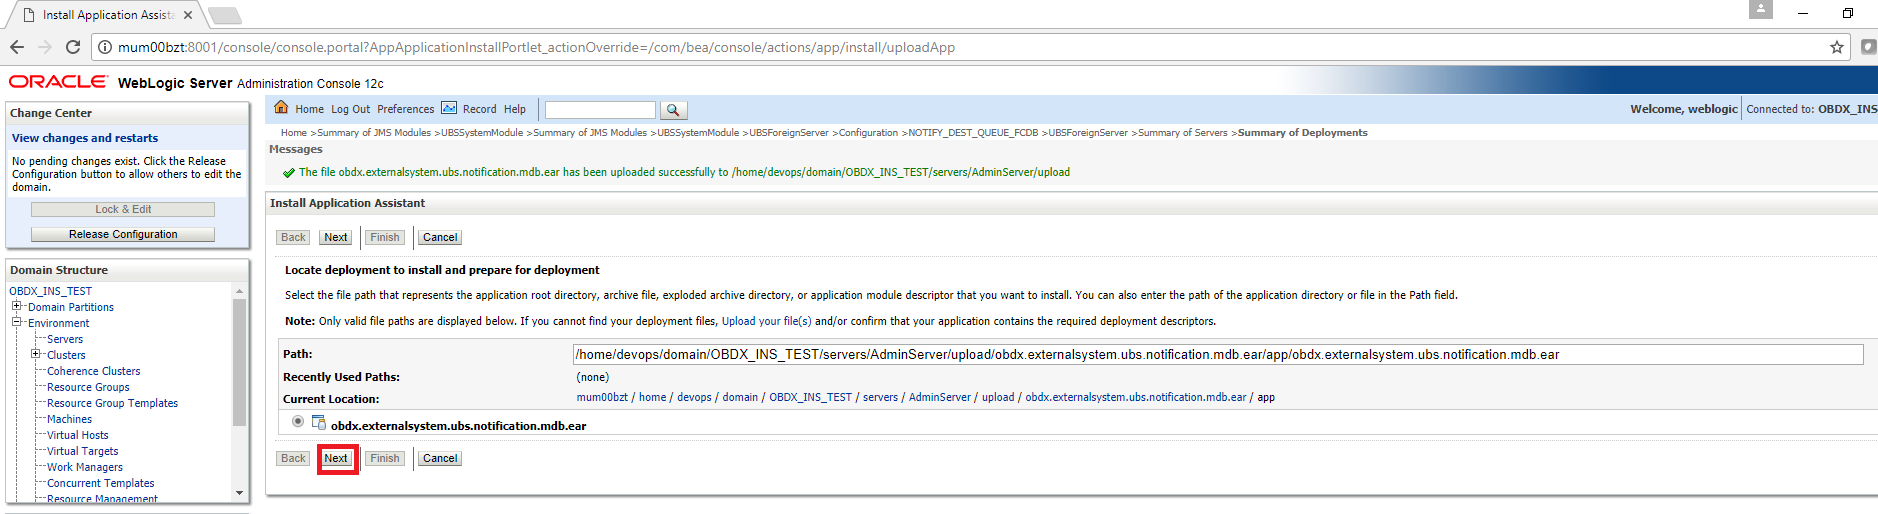Switch to Install Application Assistant browser tab
This screenshot has width=1878, height=514.
pos(108,15)
